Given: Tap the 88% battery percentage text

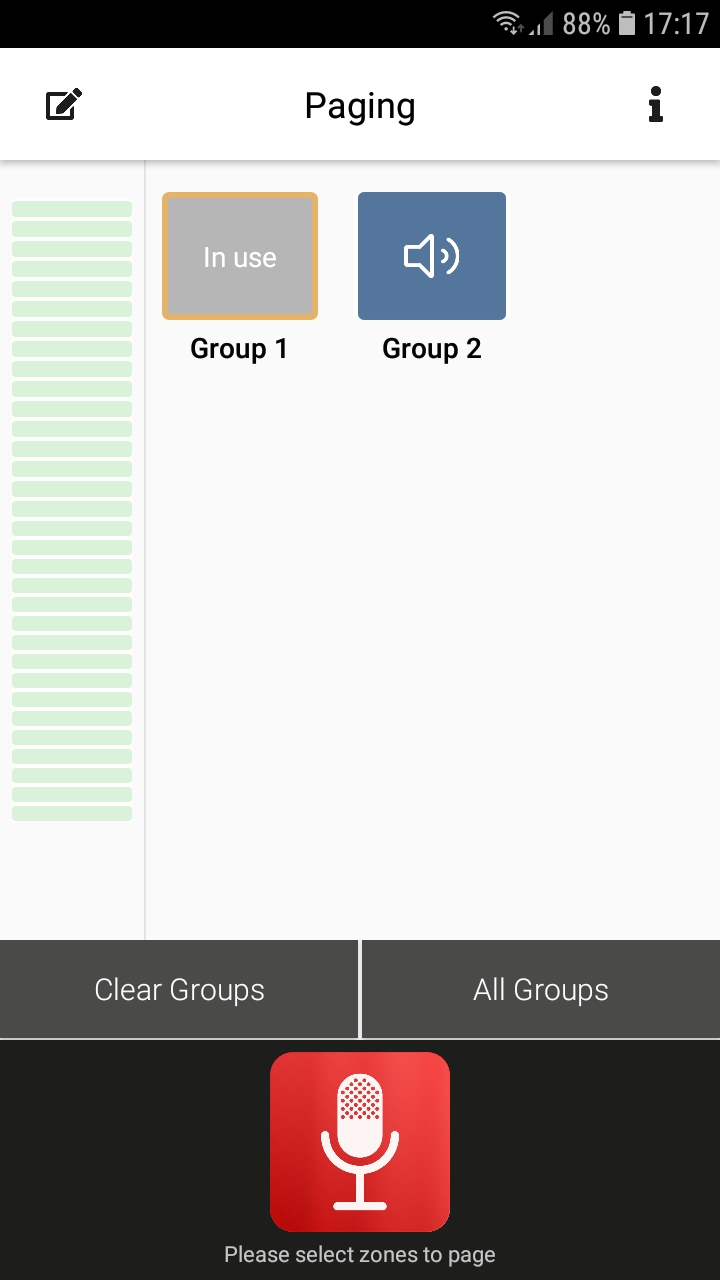Looking at the screenshot, I should pyautogui.click(x=586, y=23).
